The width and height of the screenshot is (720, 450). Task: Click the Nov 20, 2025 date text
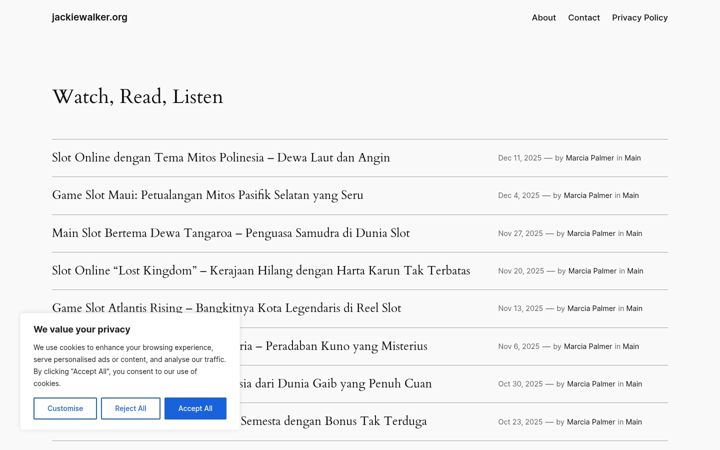[521, 271]
